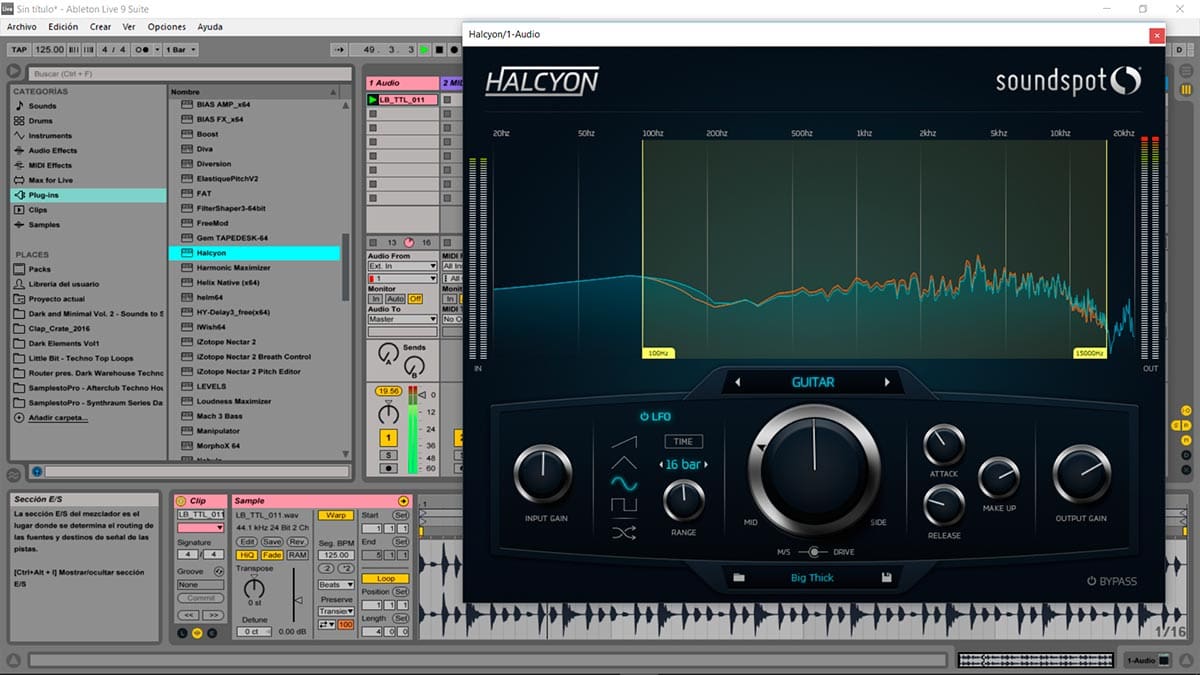Open the clip color dropdown
The height and width of the screenshot is (675, 1200).
point(201,528)
